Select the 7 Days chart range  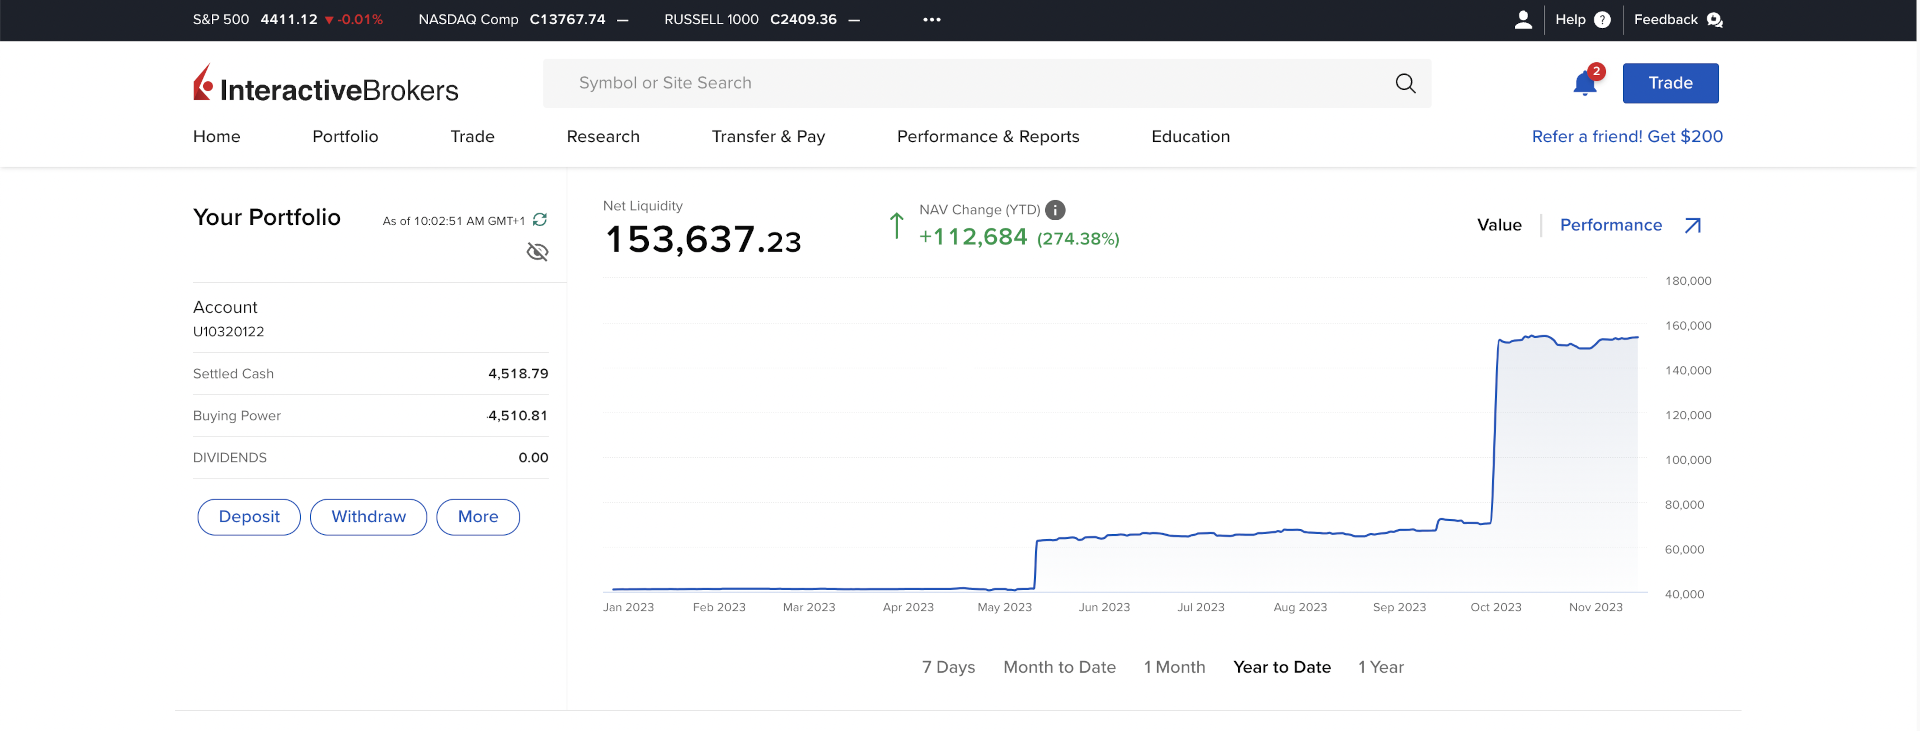coord(948,667)
